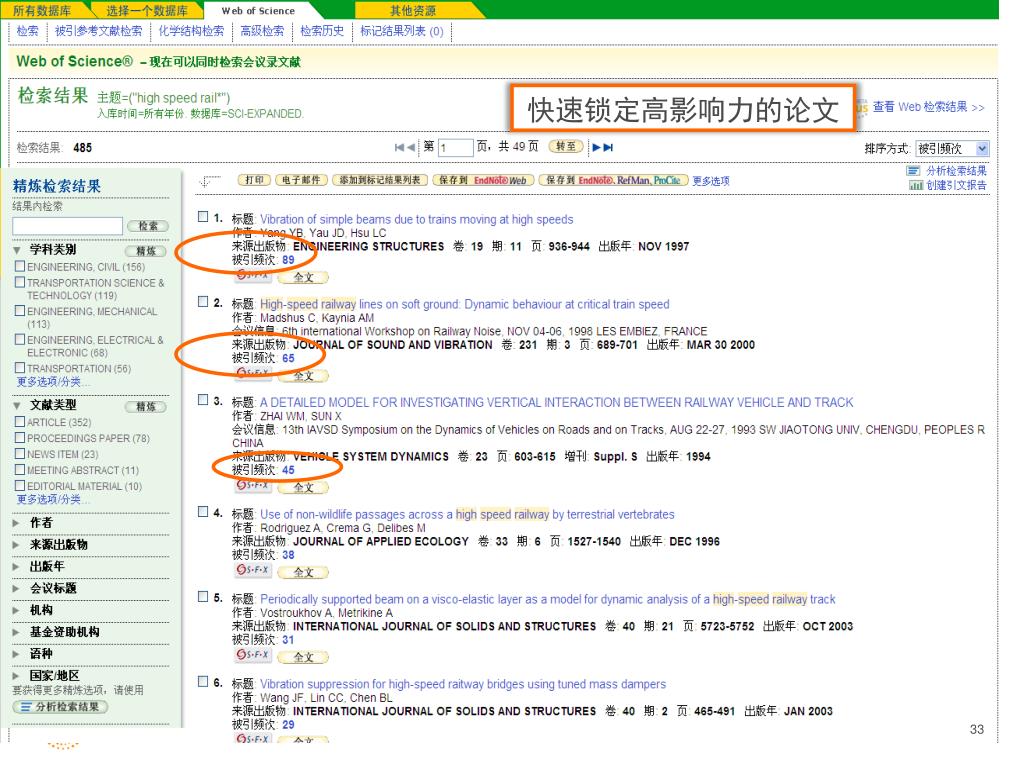The height and width of the screenshot is (768, 1024).
Task: Click 添加到标记结果列表 button
Action: click(379, 180)
